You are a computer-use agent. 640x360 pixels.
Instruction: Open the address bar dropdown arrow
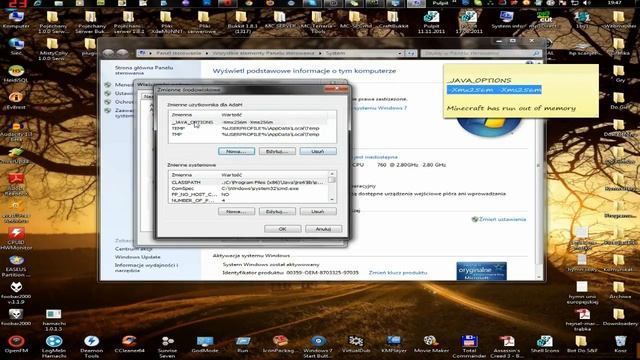[400, 53]
